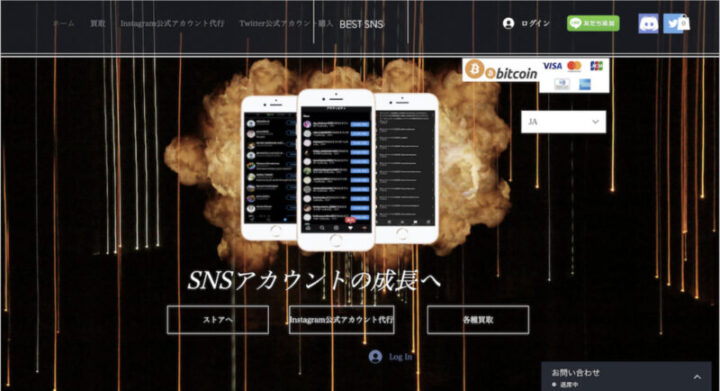The image size is (720, 391).
Task: Click the green LINE add-friend button
Action: click(x=593, y=23)
